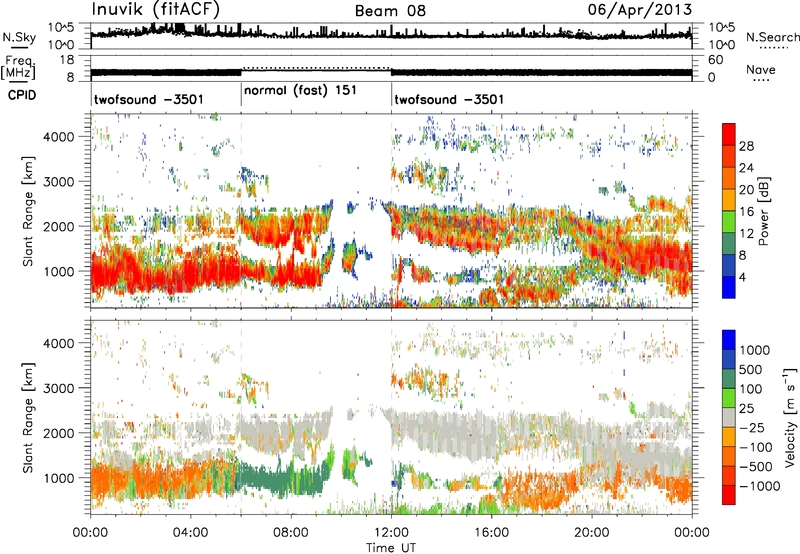Click the date '06/Apr/2013'
The width and height of the screenshot is (800, 554).
(x=640, y=10)
